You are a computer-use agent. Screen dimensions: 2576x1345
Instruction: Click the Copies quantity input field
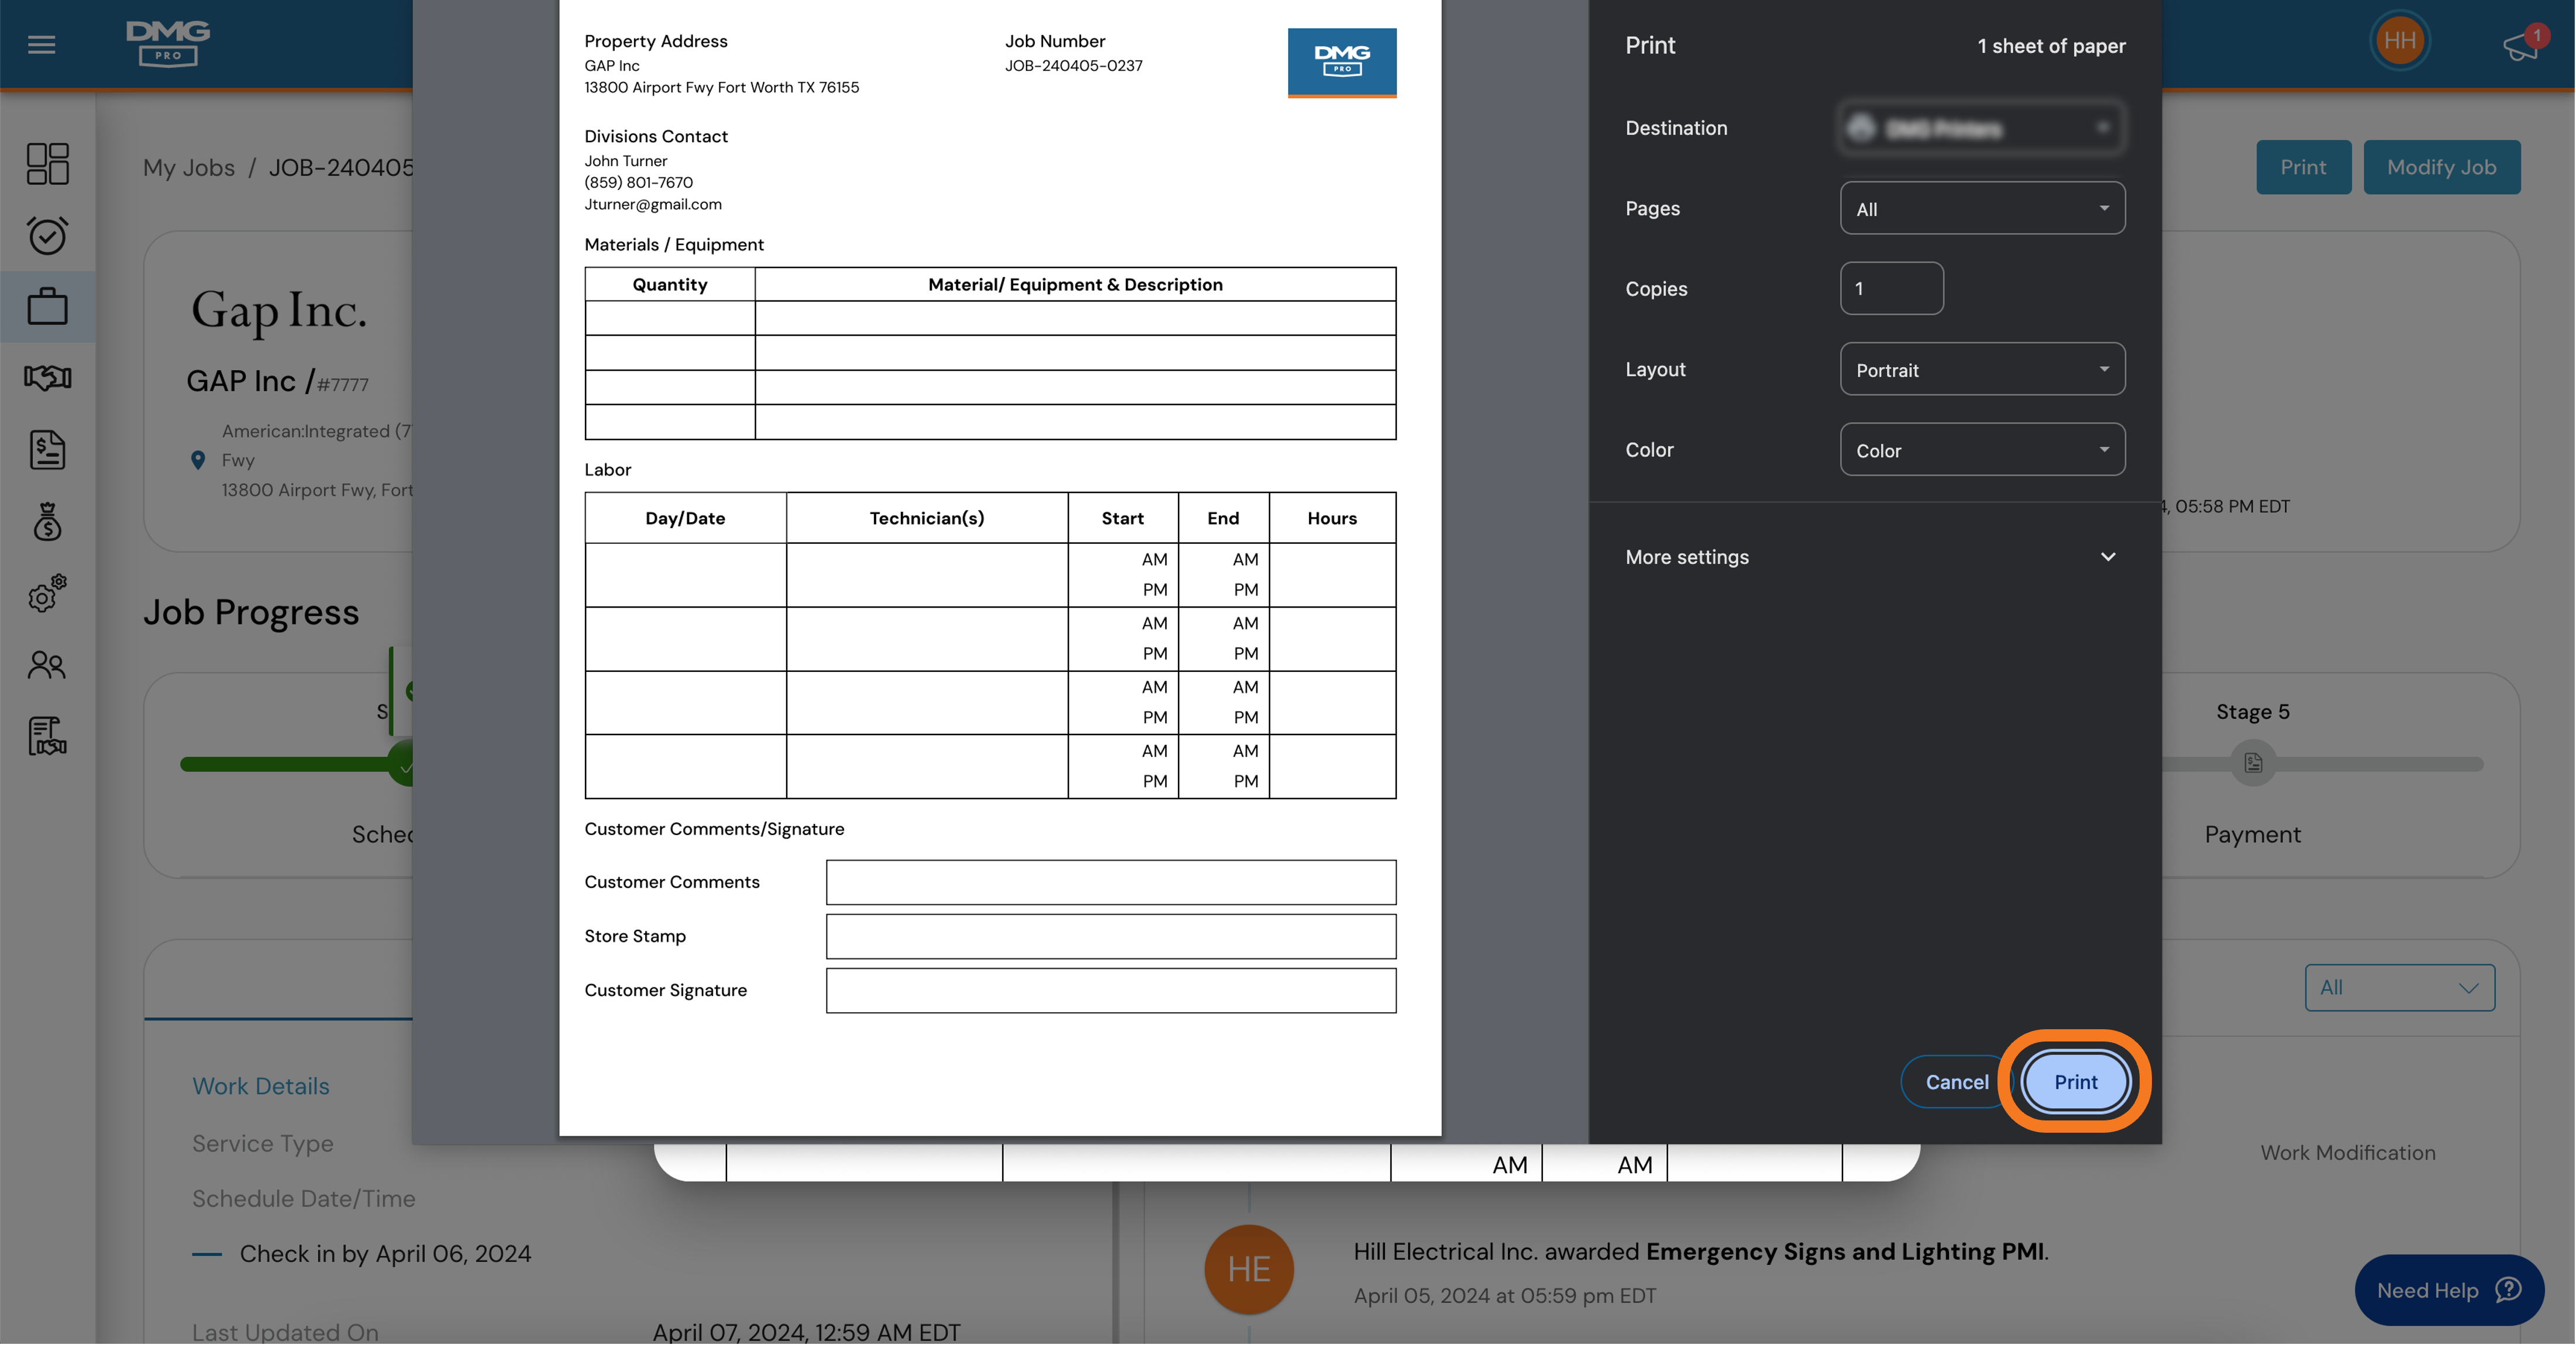1890,288
